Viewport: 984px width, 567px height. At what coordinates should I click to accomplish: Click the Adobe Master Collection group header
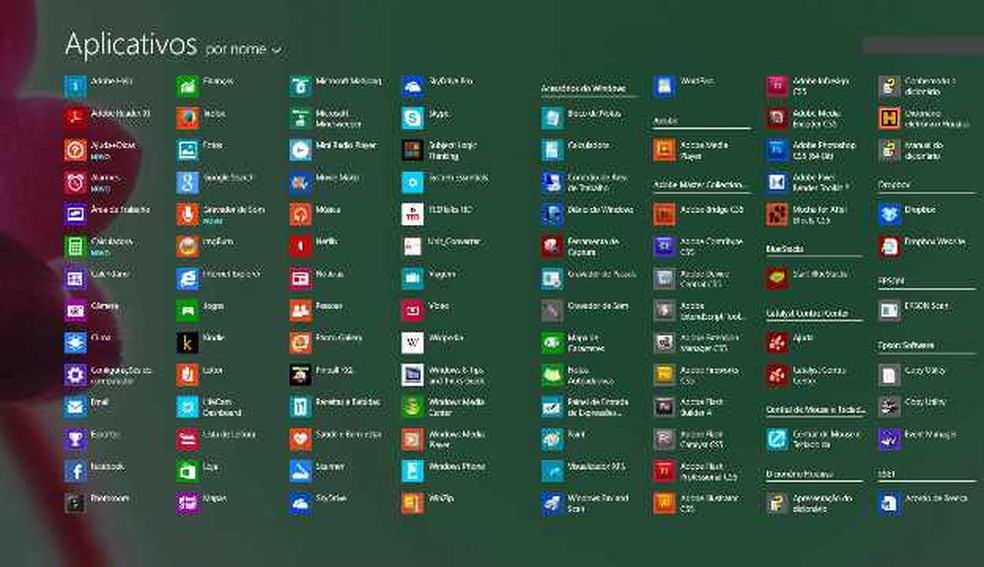pos(698,184)
